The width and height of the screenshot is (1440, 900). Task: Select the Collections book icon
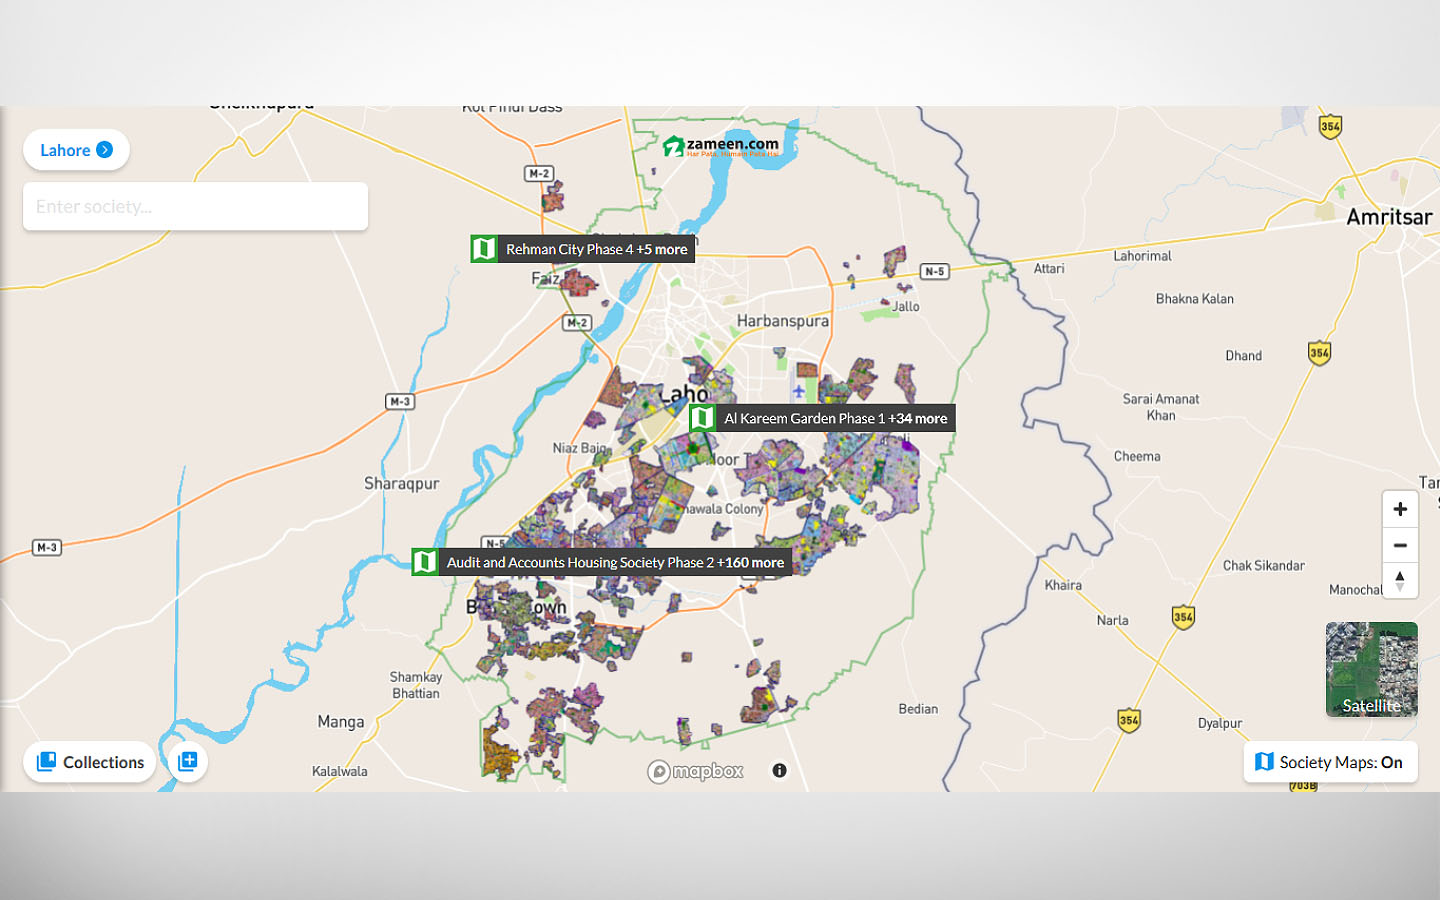click(x=46, y=762)
